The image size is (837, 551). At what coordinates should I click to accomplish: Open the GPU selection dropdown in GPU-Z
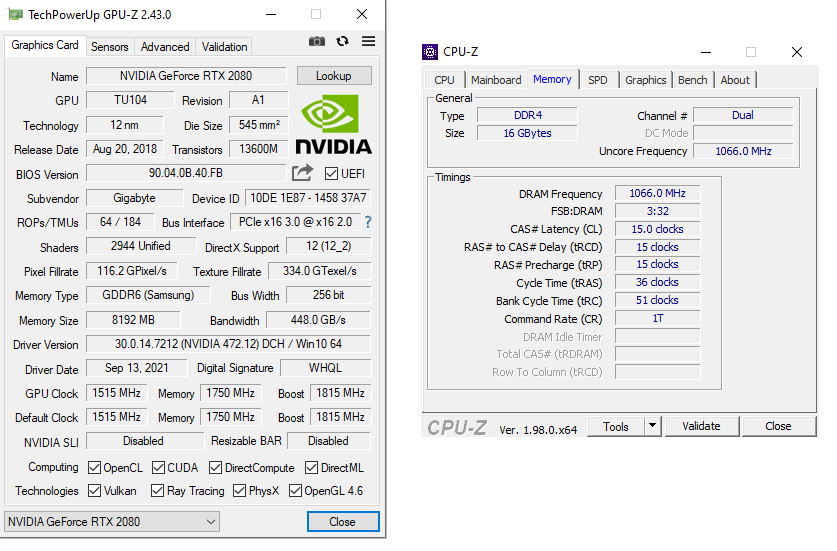coord(112,522)
